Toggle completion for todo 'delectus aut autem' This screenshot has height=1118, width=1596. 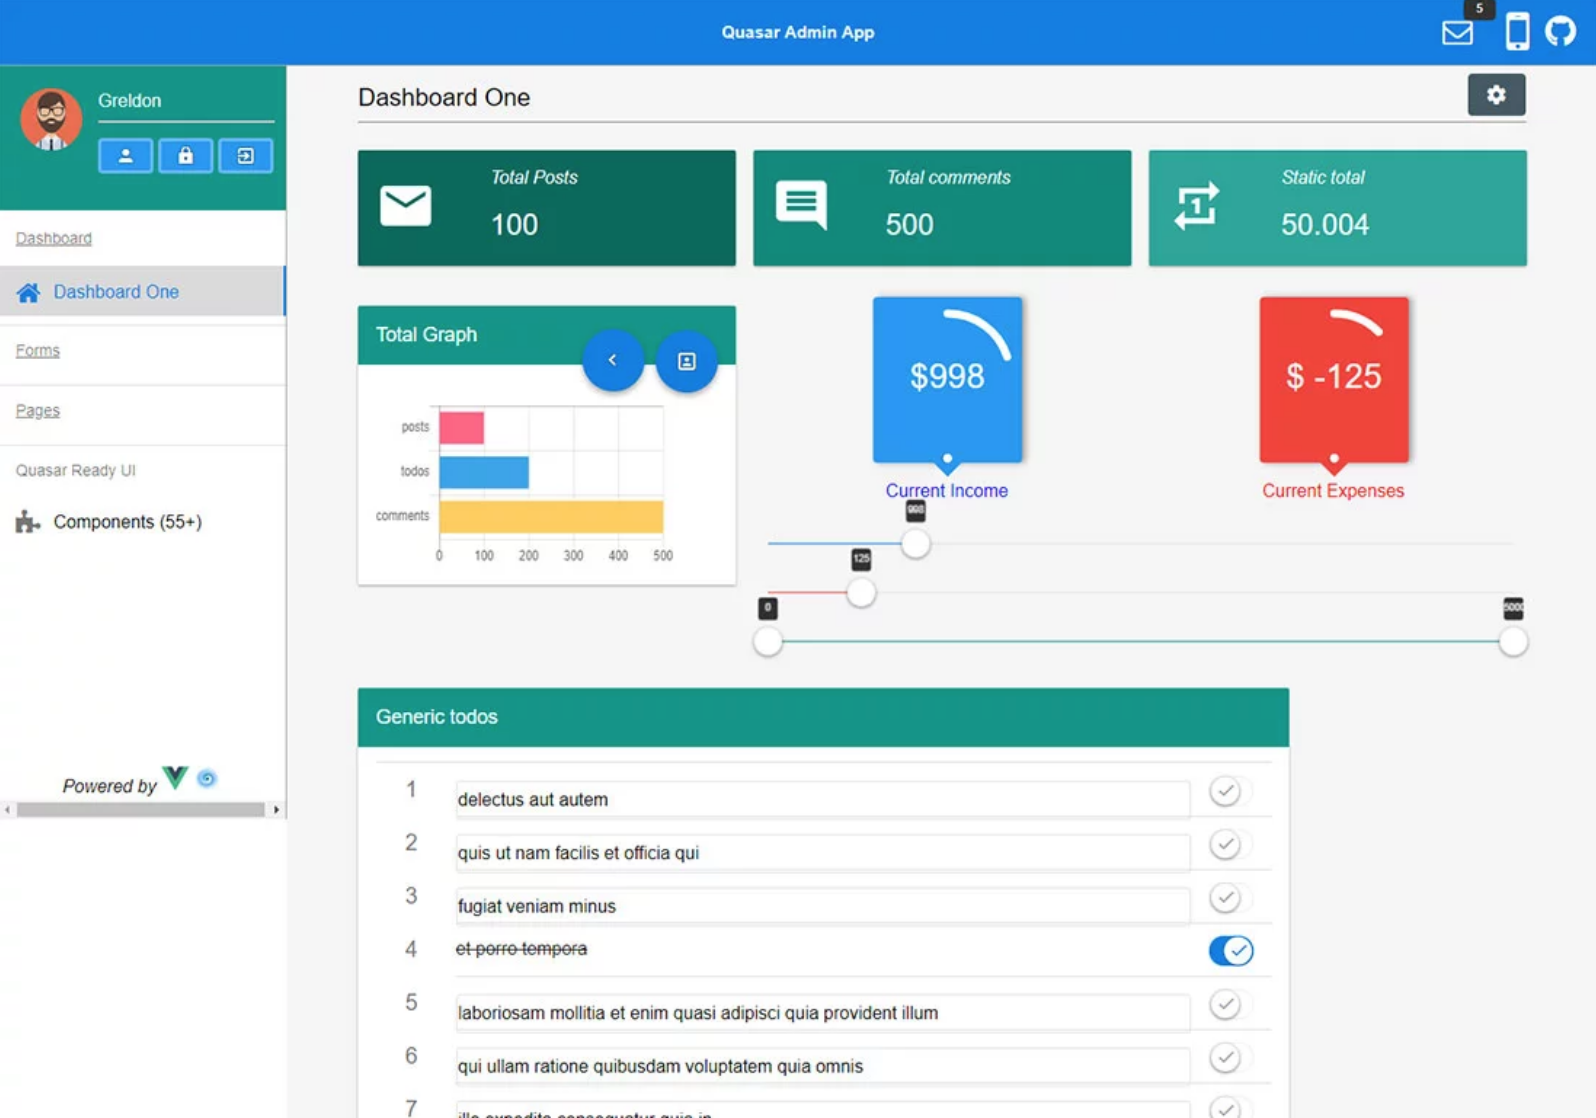(1224, 792)
